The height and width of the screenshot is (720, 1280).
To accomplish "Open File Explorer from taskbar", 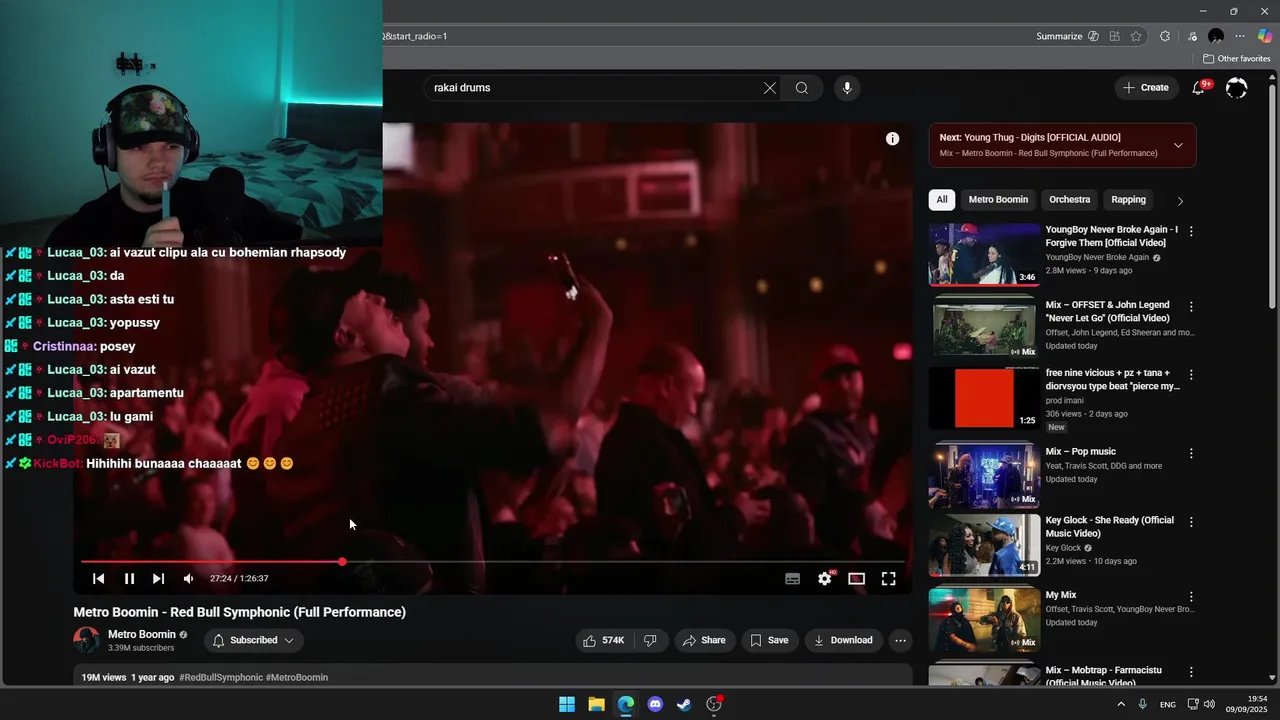I will click(596, 704).
